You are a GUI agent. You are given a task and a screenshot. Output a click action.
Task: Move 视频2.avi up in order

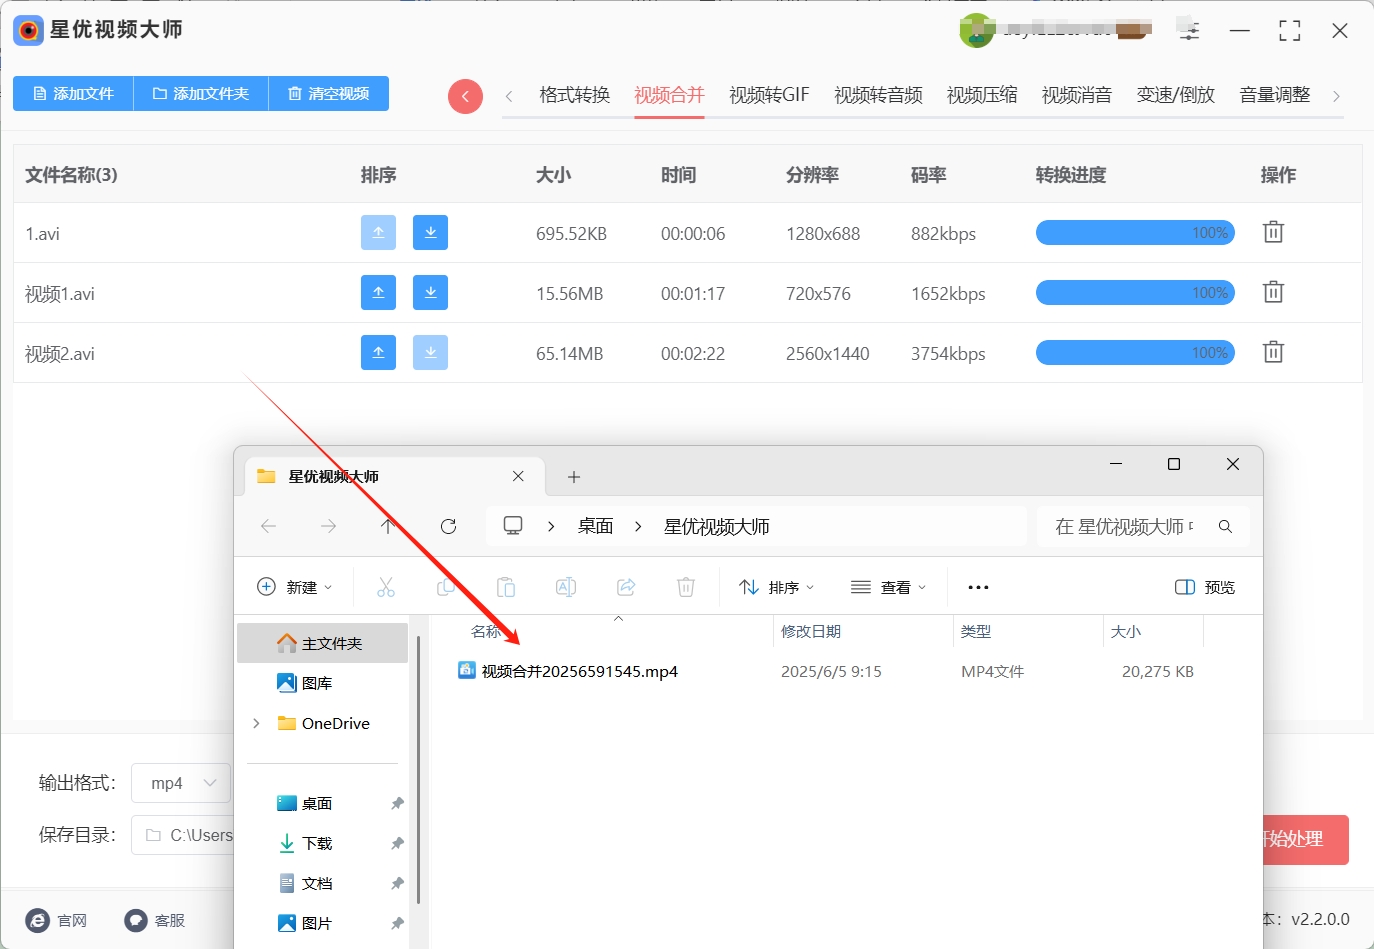[378, 352]
